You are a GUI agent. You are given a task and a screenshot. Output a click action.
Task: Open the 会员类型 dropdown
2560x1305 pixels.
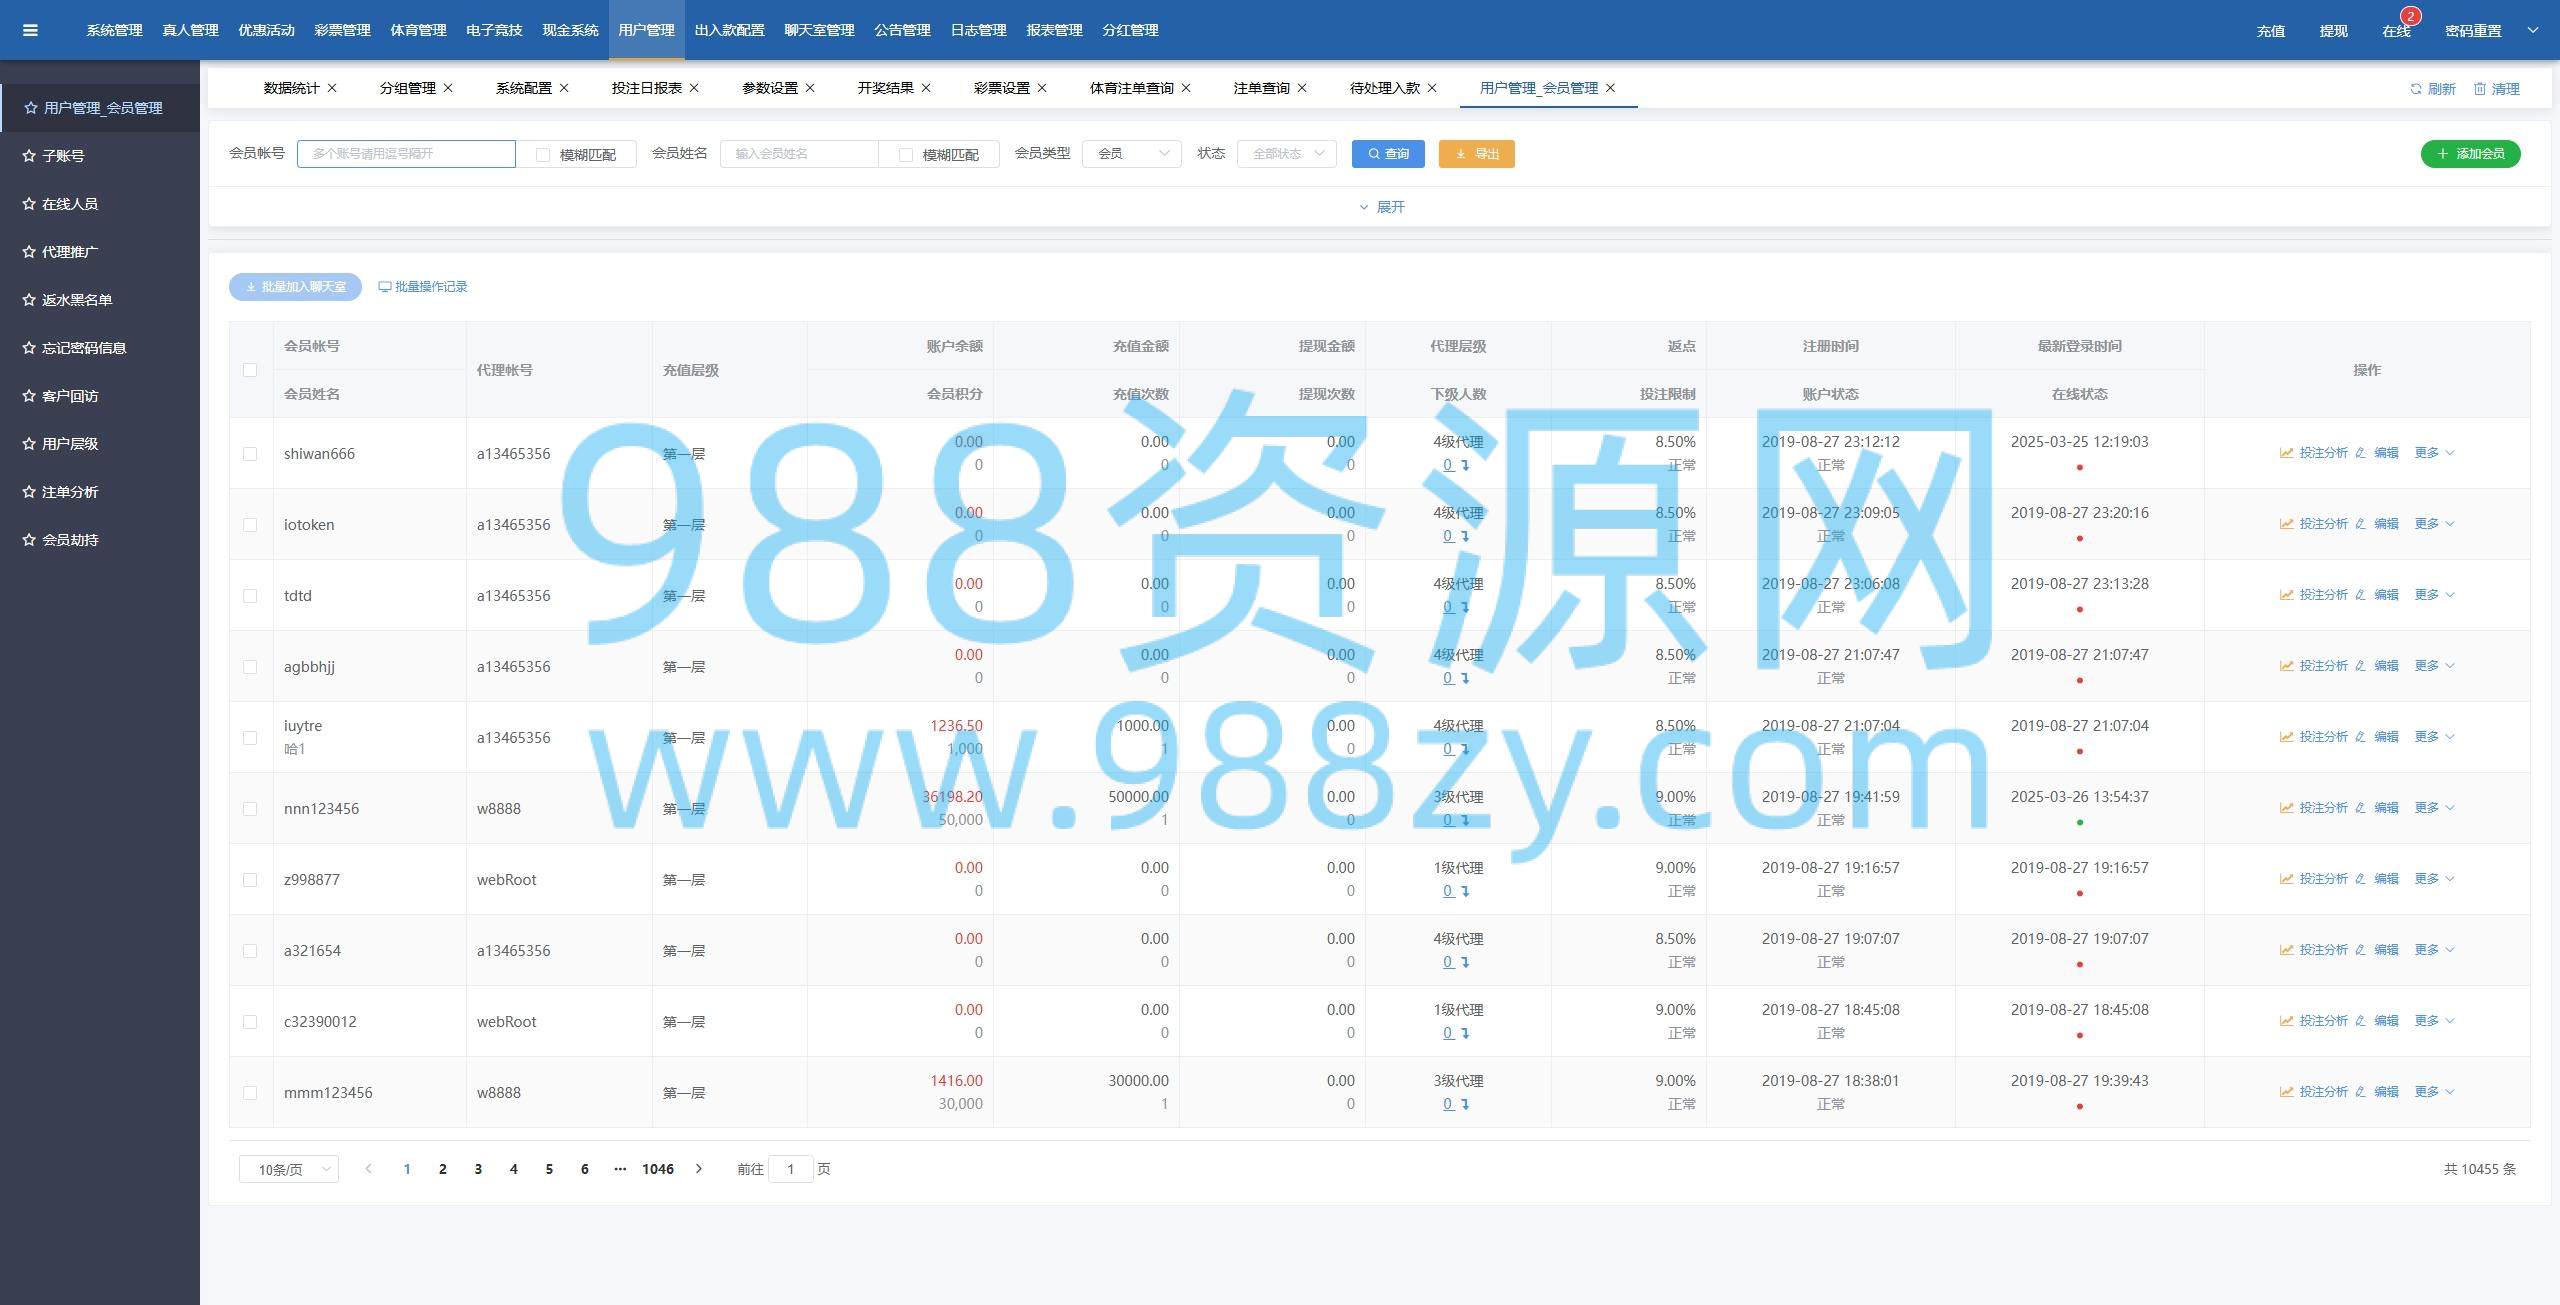1131,154
